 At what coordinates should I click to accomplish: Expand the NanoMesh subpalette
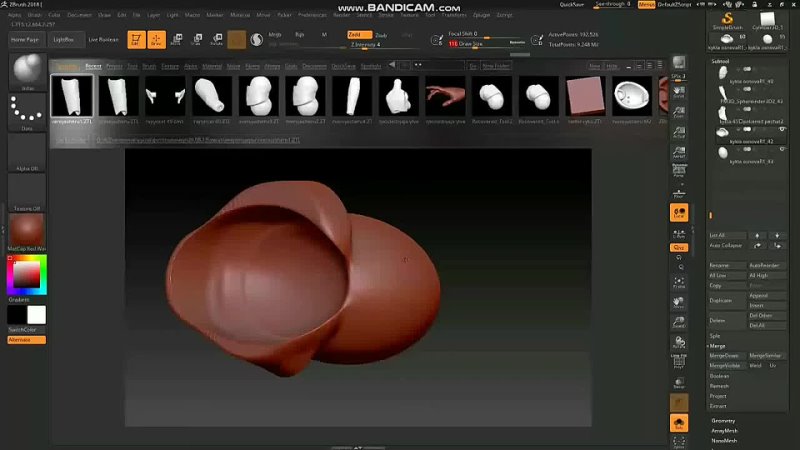coord(724,441)
